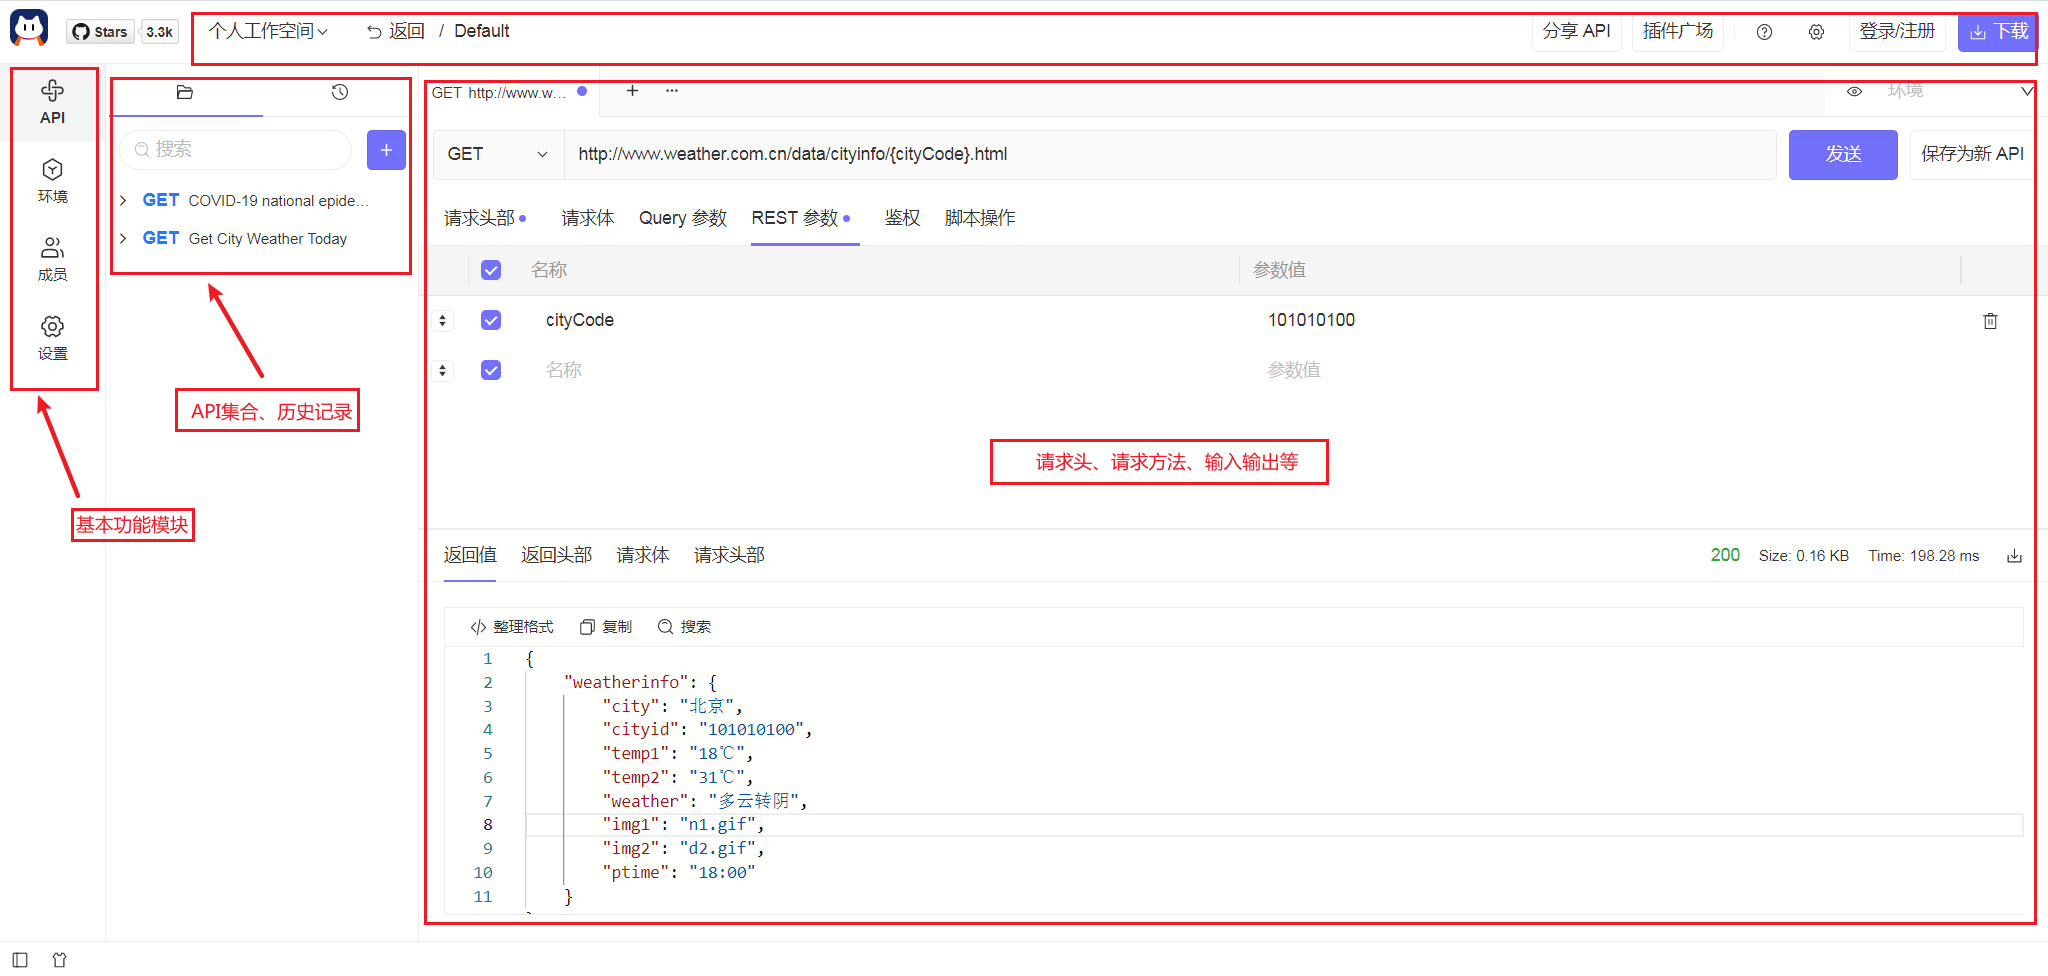Add a new request tab

pyautogui.click(x=632, y=91)
